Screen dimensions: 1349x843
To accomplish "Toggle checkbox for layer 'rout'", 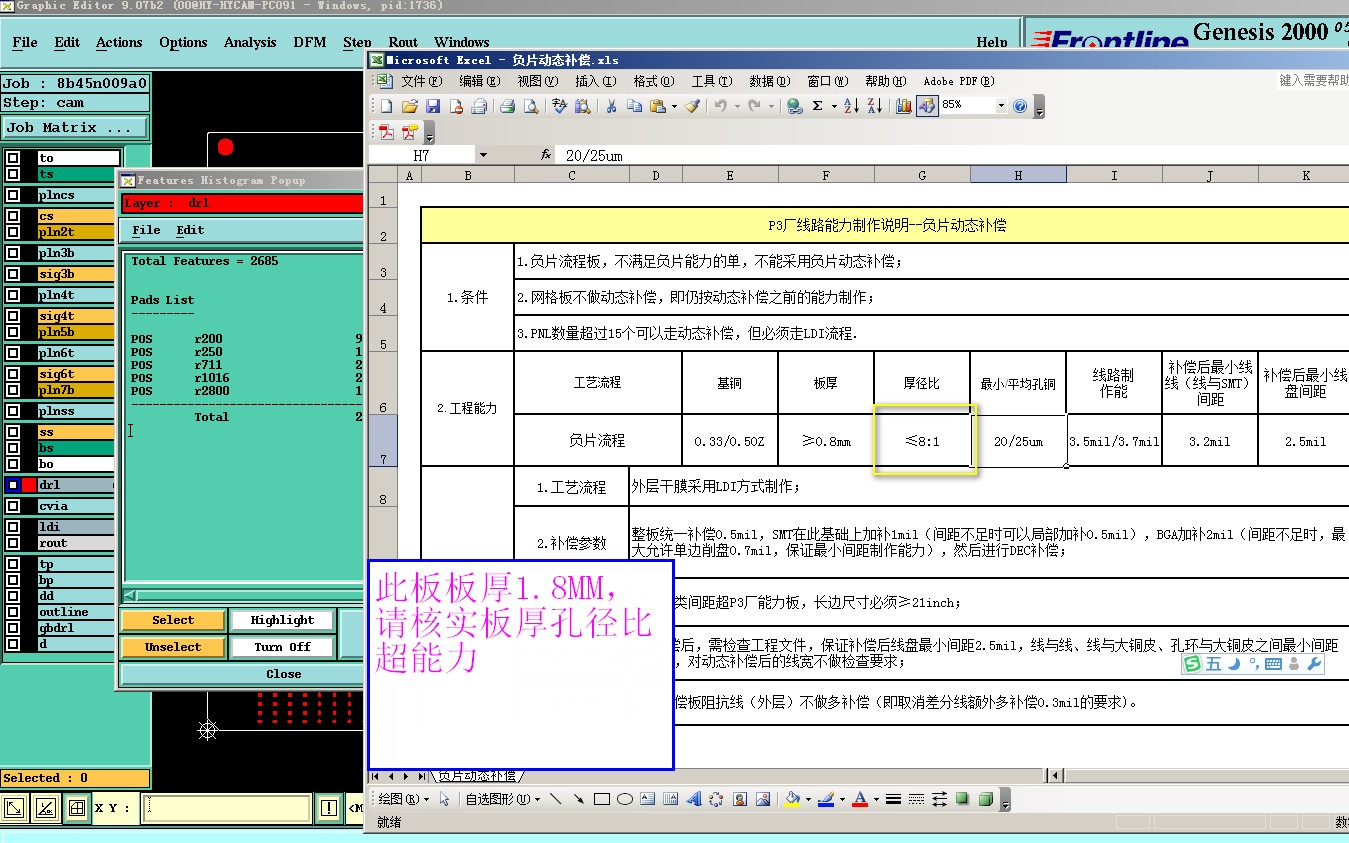I will click(x=12, y=543).
